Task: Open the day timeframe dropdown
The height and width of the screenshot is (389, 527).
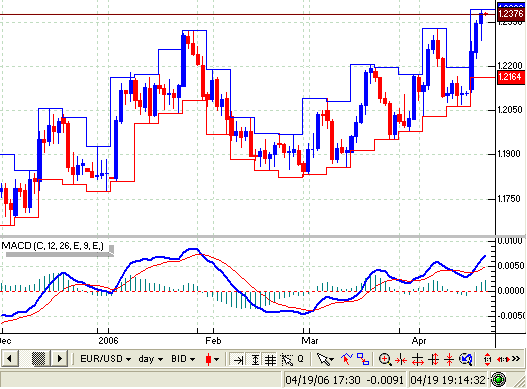Action: pos(151,359)
